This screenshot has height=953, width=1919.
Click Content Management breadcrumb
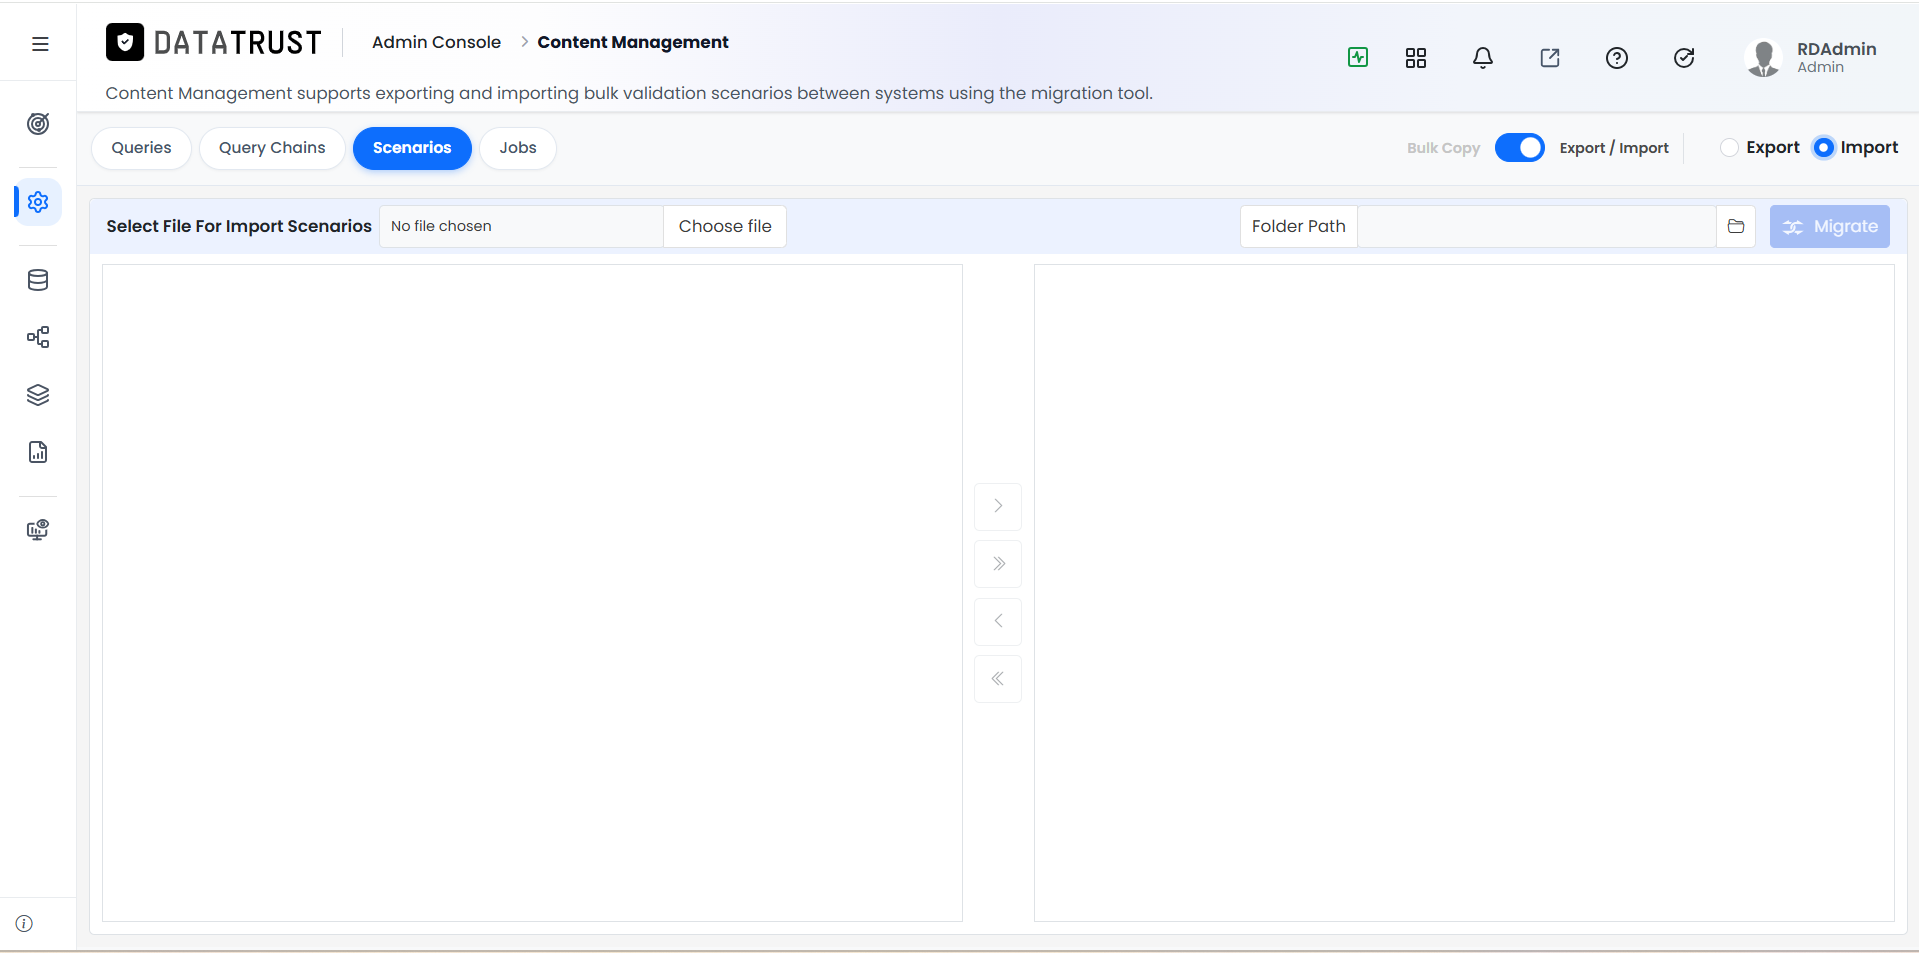[633, 42]
